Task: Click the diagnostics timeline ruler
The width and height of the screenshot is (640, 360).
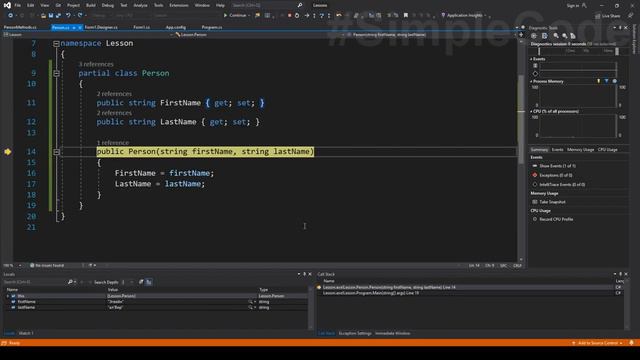Action: [578, 51]
